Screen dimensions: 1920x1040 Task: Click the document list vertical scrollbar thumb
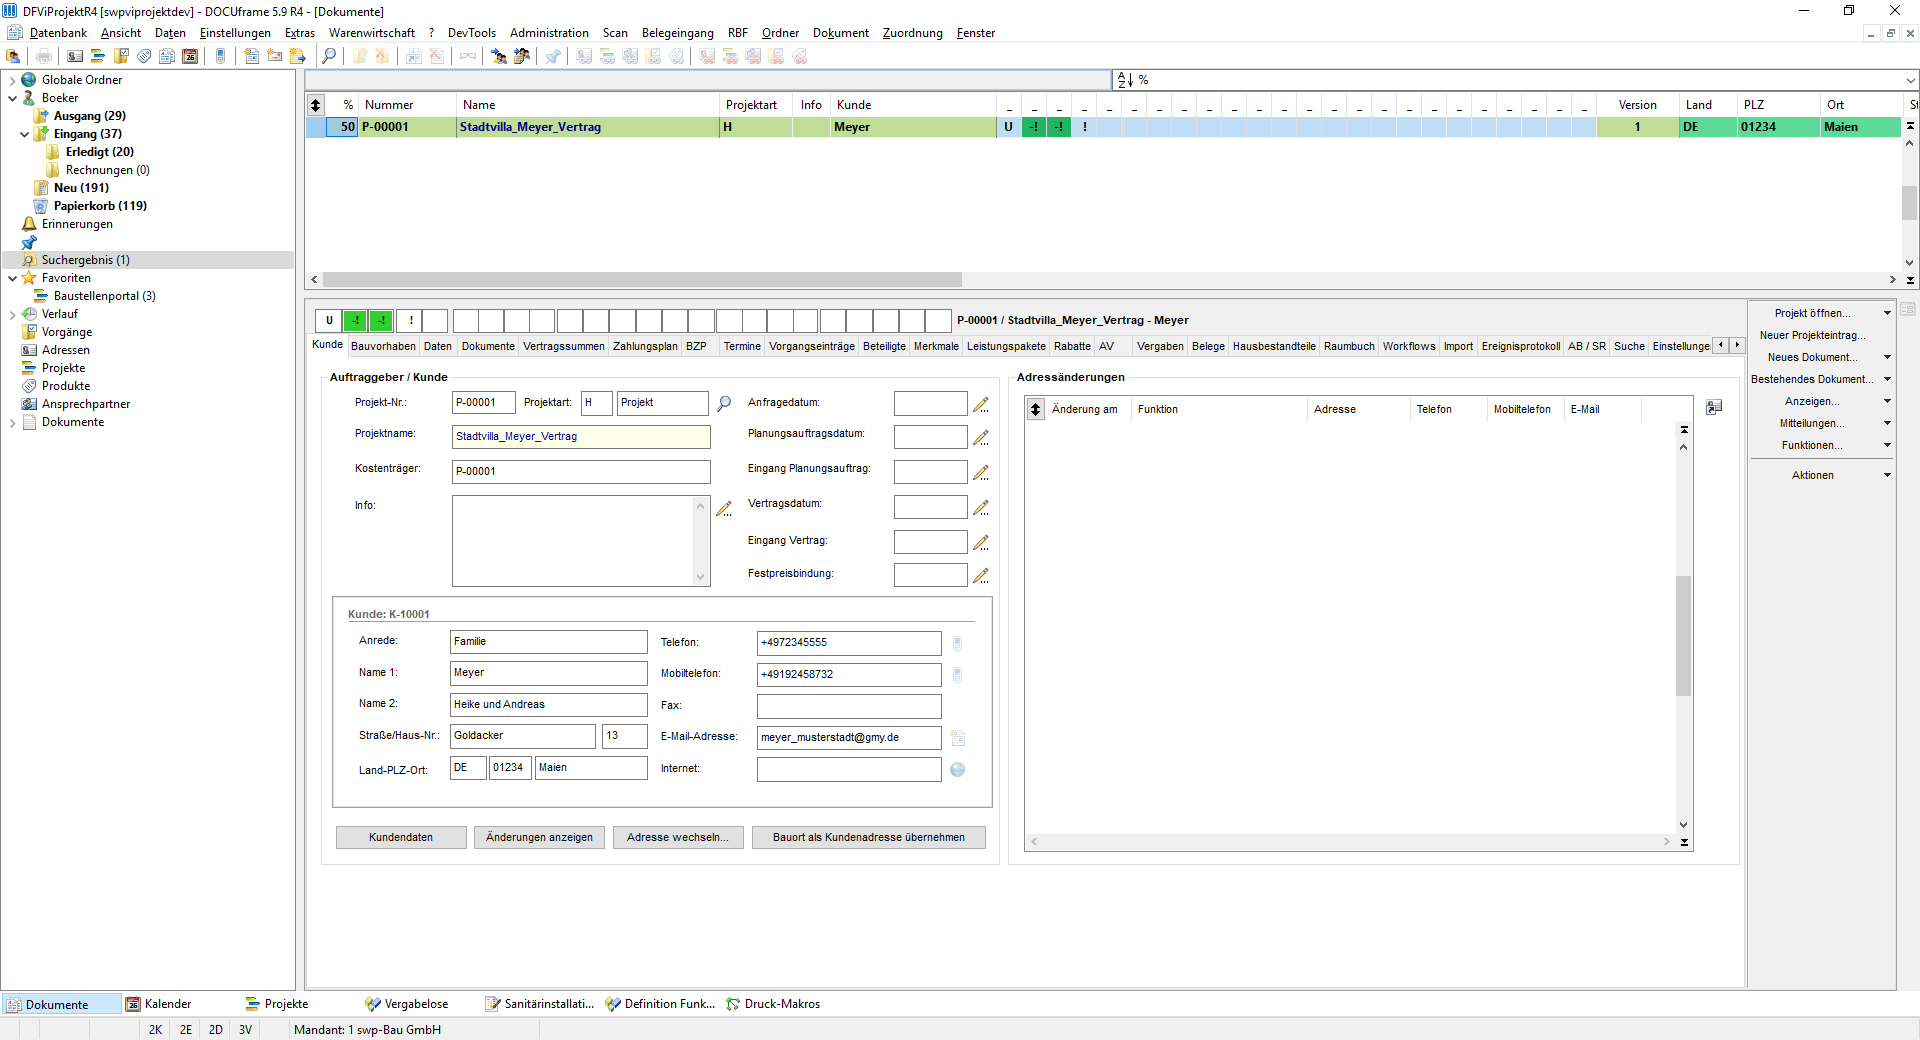1909,202
